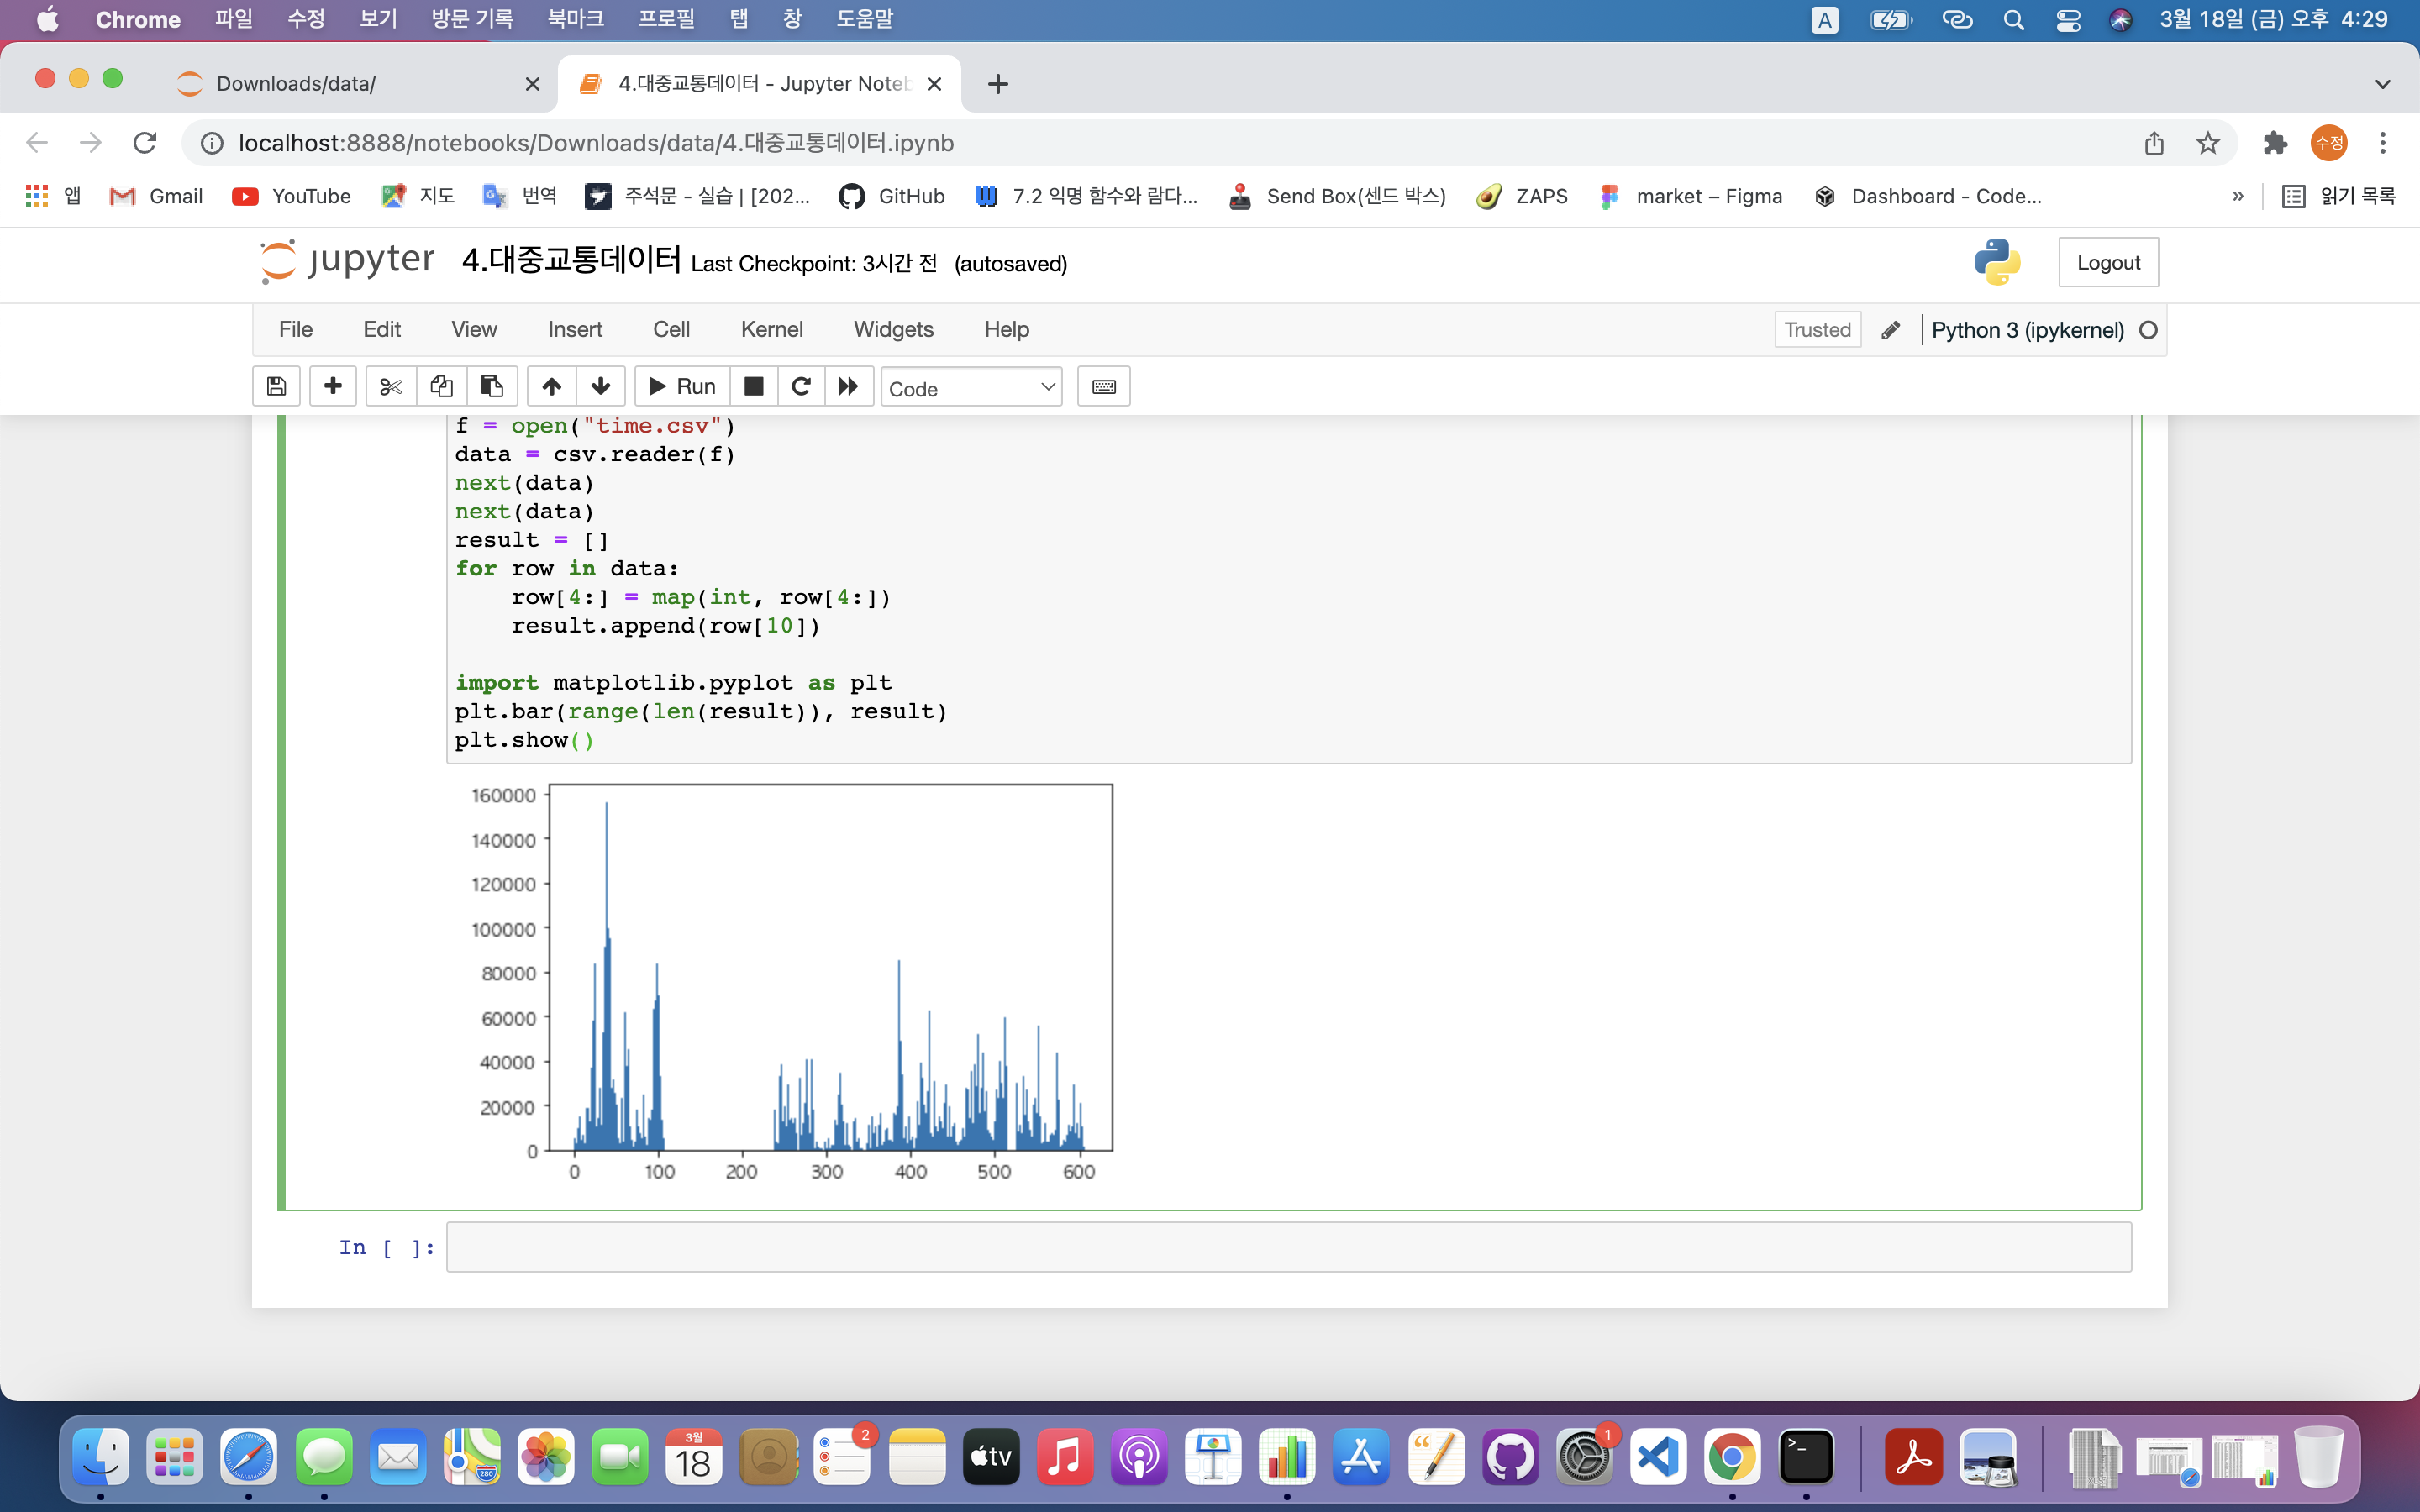Image resolution: width=2420 pixels, height=1512 pixels.
Task: Insert cell below with plus icon
Action: 333,387
